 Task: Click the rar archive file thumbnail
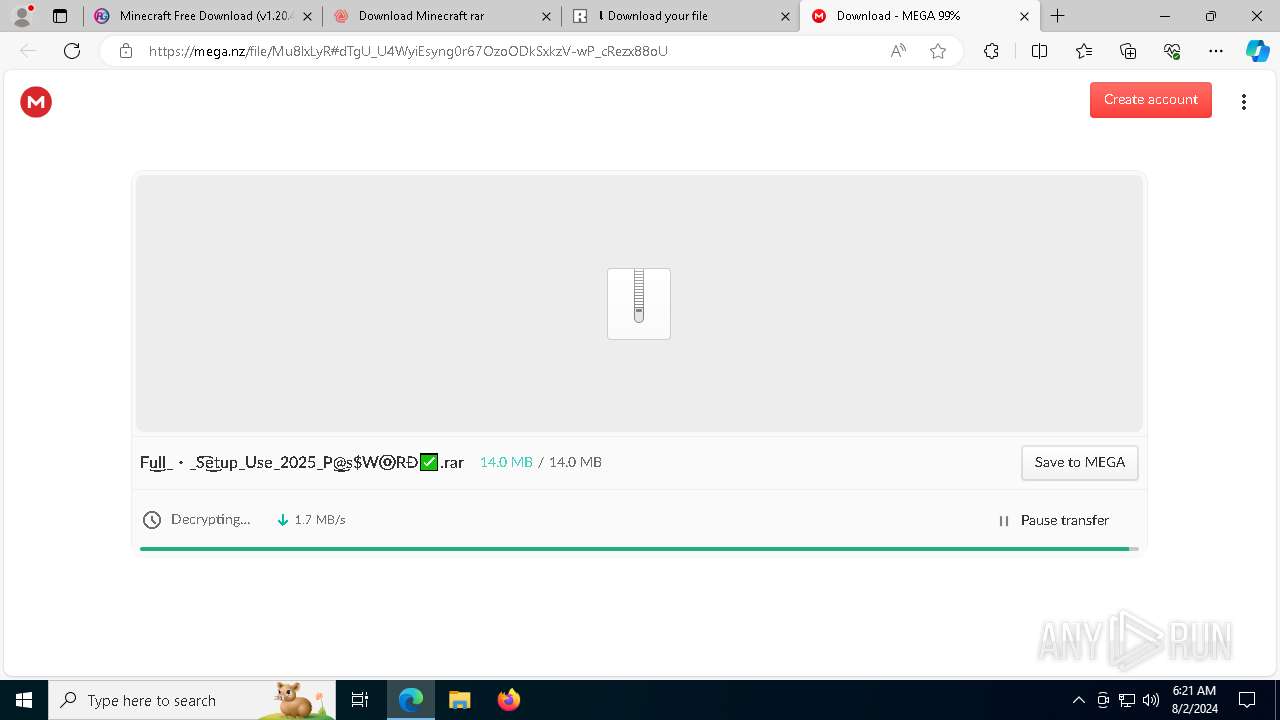pos(639,303)
